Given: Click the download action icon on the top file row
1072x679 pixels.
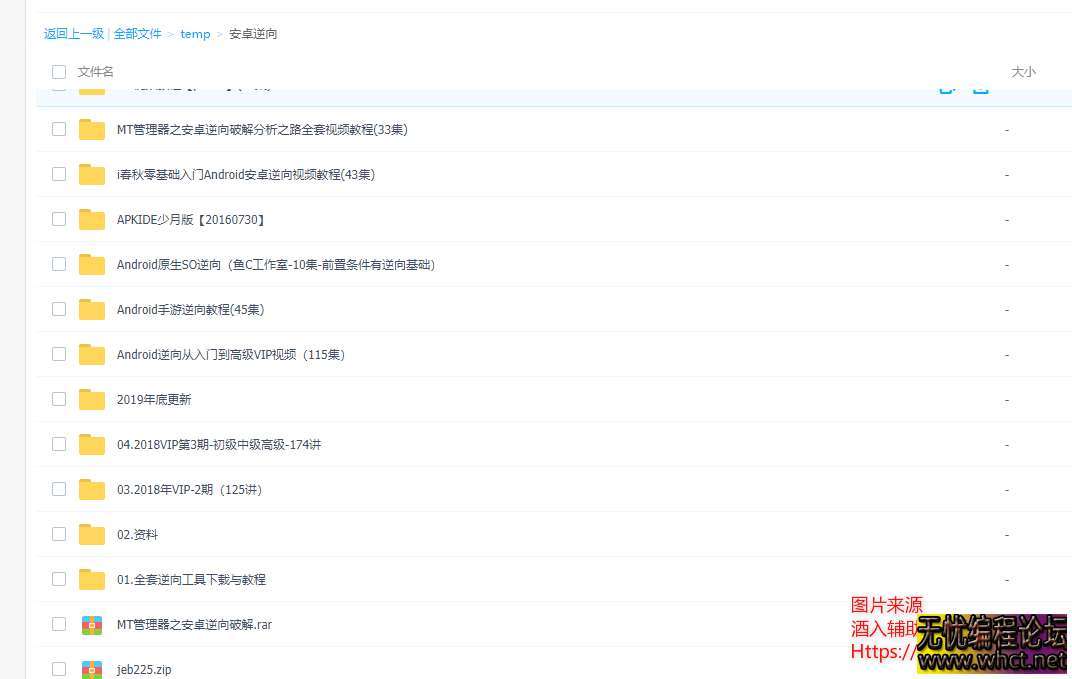Looking at the screenshot, I should click(x=981, y=86).
